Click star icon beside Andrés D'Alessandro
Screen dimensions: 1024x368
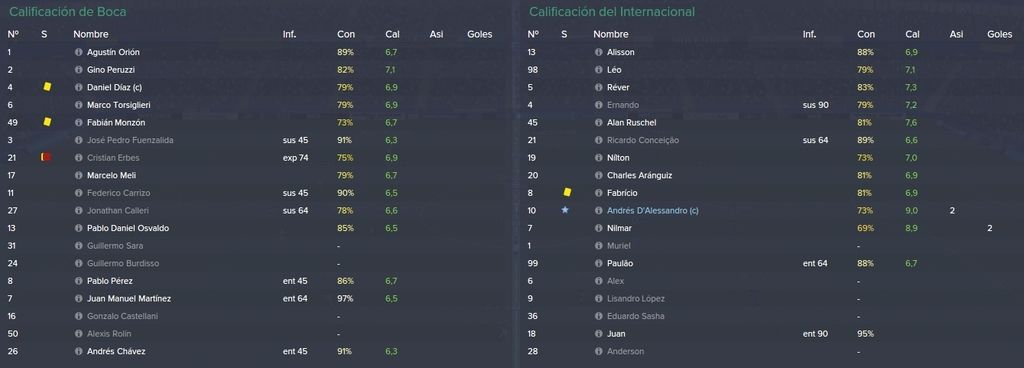point(565,210)
